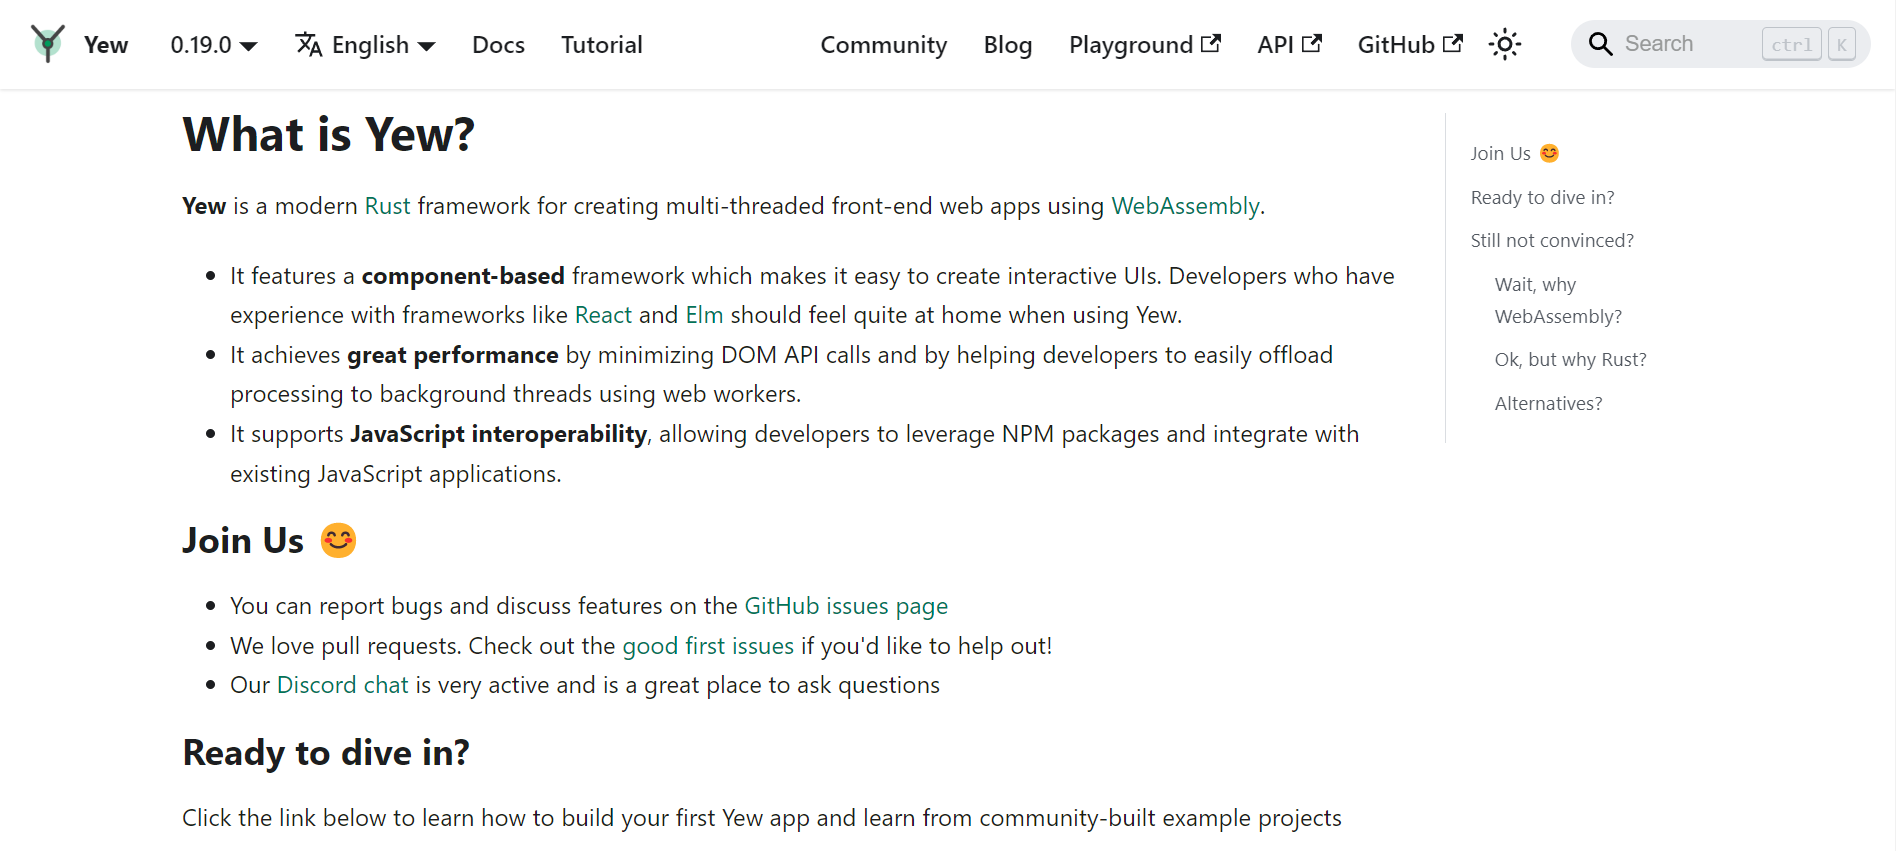Follow the Rust link in intro
Screen dimensions: 1896x851
388,206
